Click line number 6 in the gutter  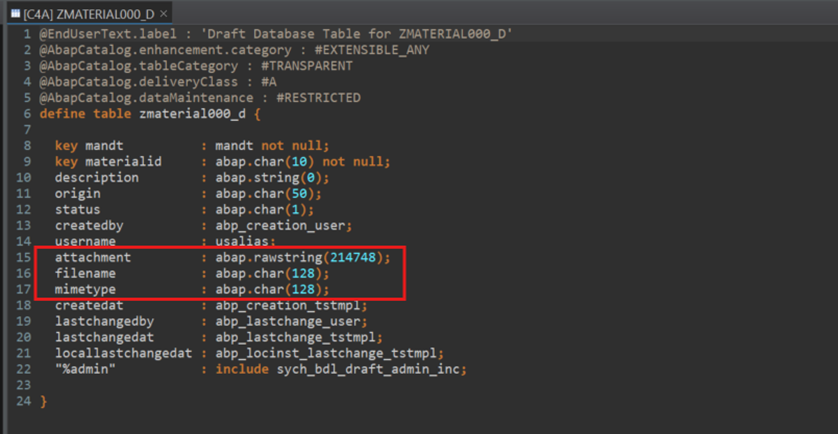(27, 114)
